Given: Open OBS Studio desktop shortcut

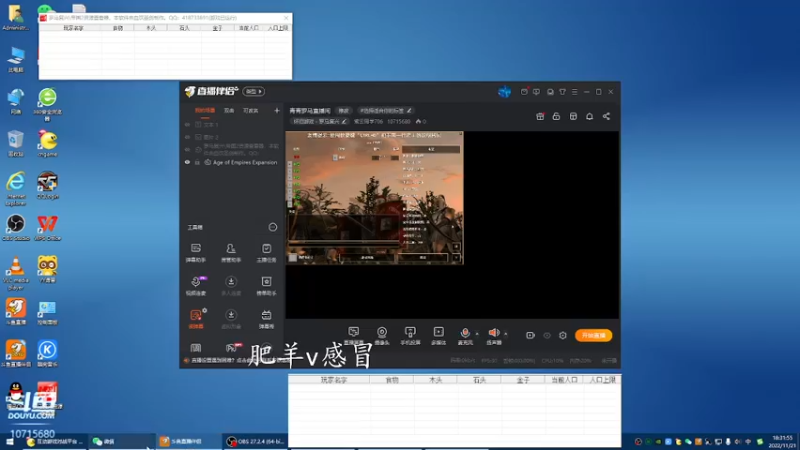Looking at the screenshot, I should pos(16,228).
